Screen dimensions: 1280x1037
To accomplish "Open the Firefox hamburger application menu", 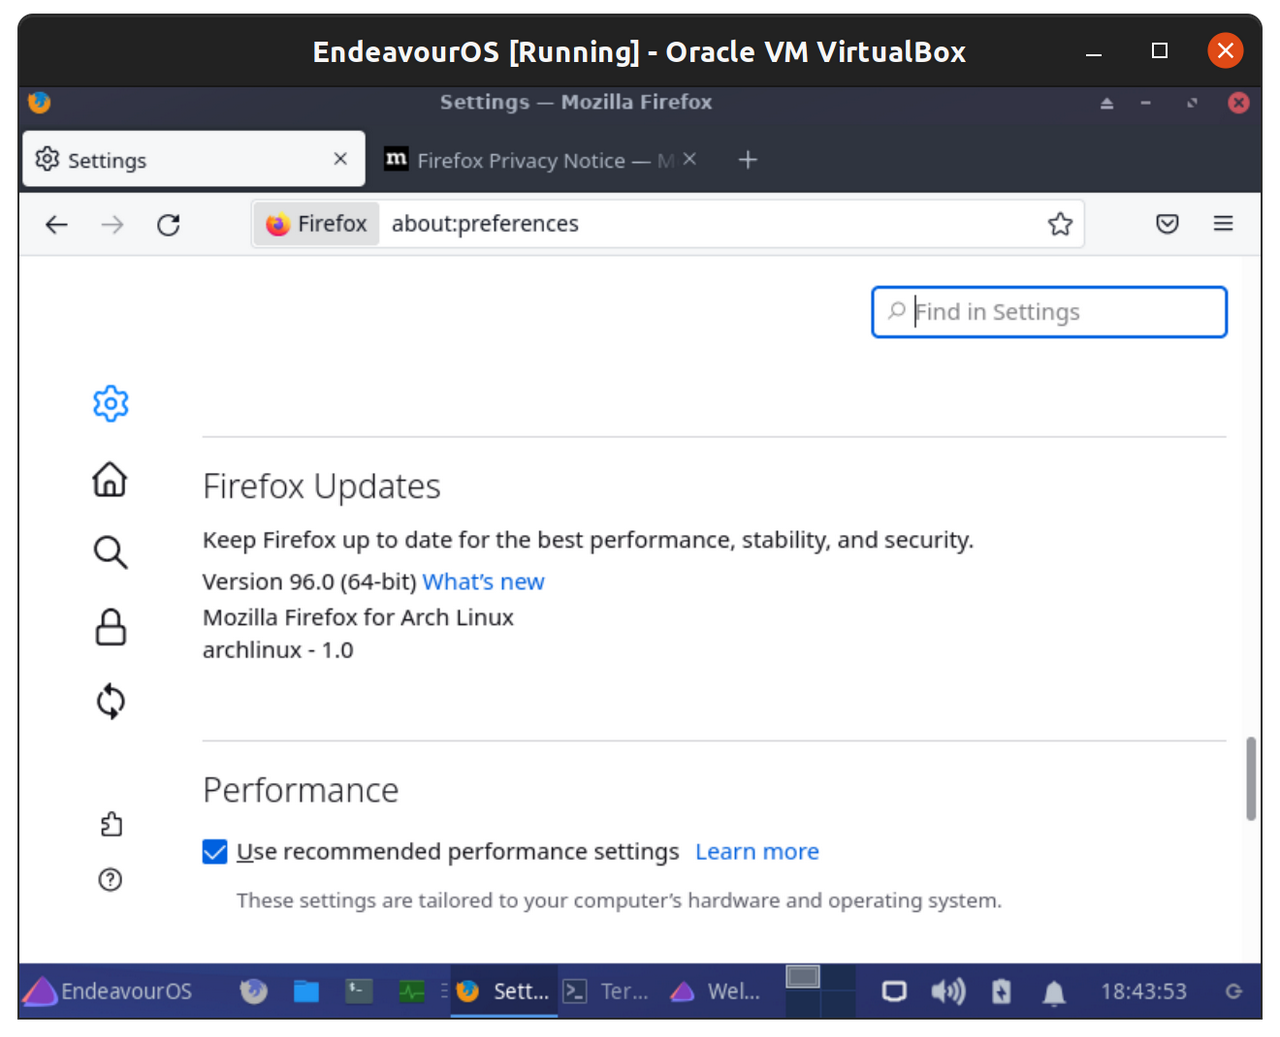I will [x=1223, y=224].
